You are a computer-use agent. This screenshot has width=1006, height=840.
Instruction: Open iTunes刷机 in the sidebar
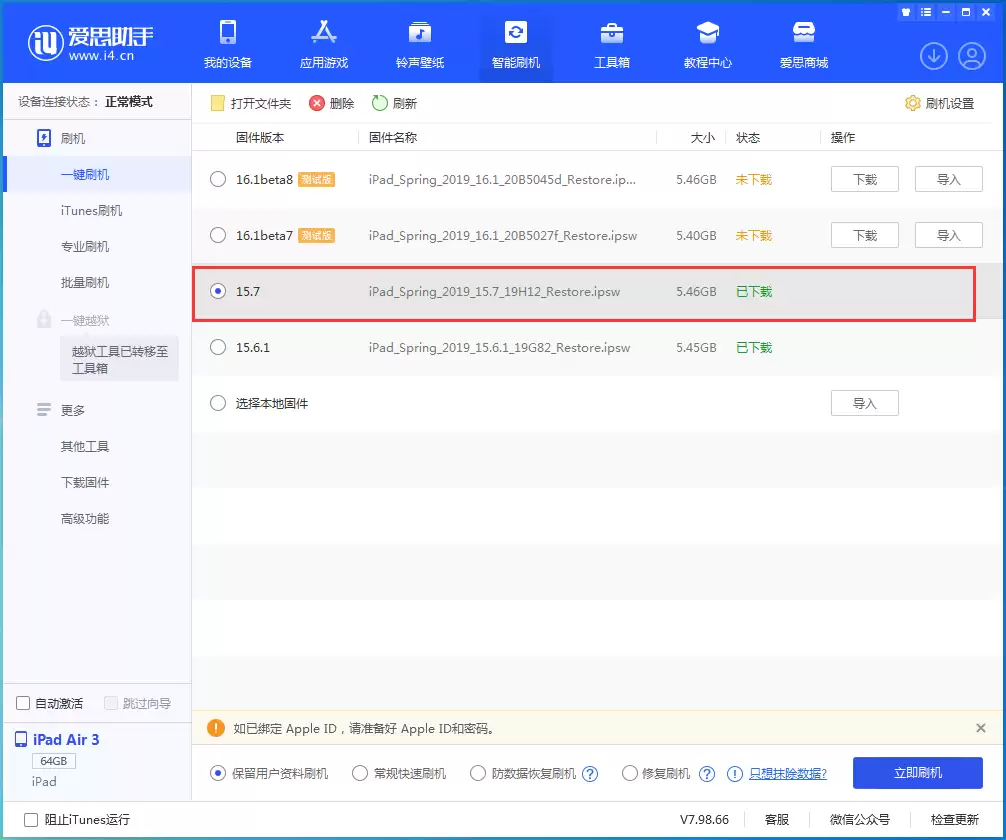[x=92, y=210]
